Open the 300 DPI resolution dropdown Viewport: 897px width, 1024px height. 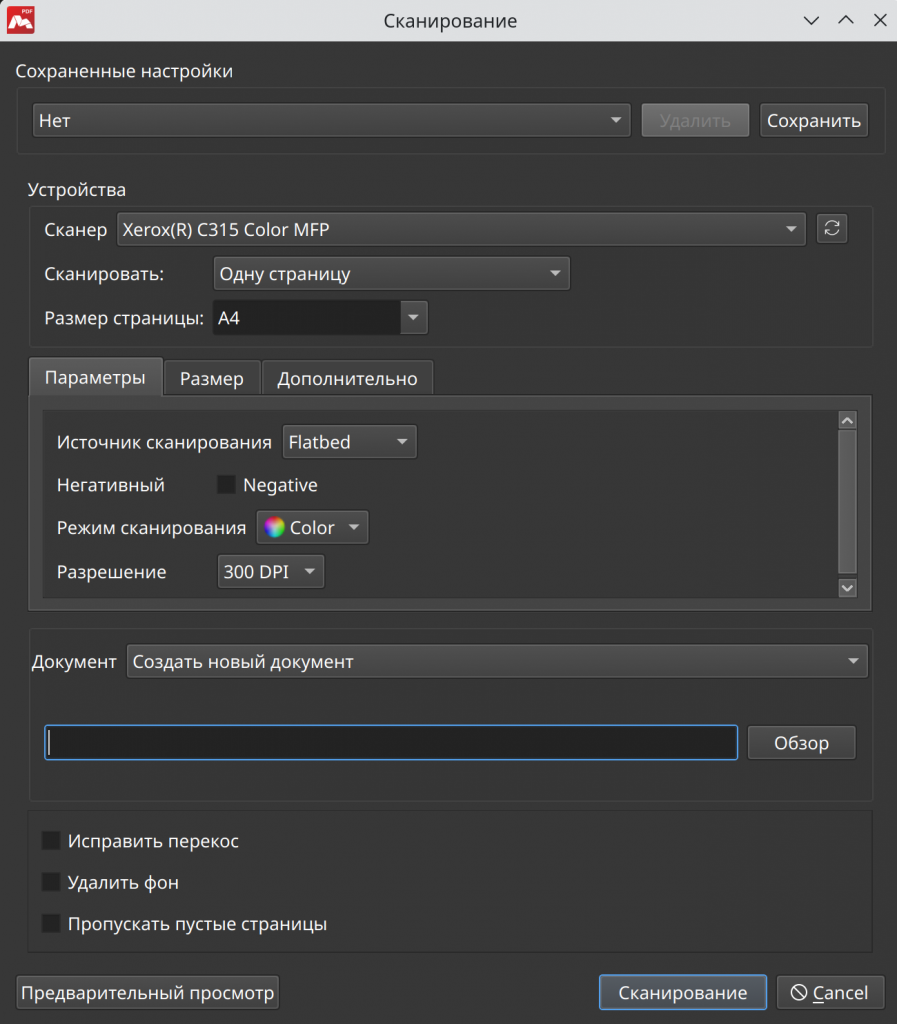pyautogui.click(x=271, y=572)
